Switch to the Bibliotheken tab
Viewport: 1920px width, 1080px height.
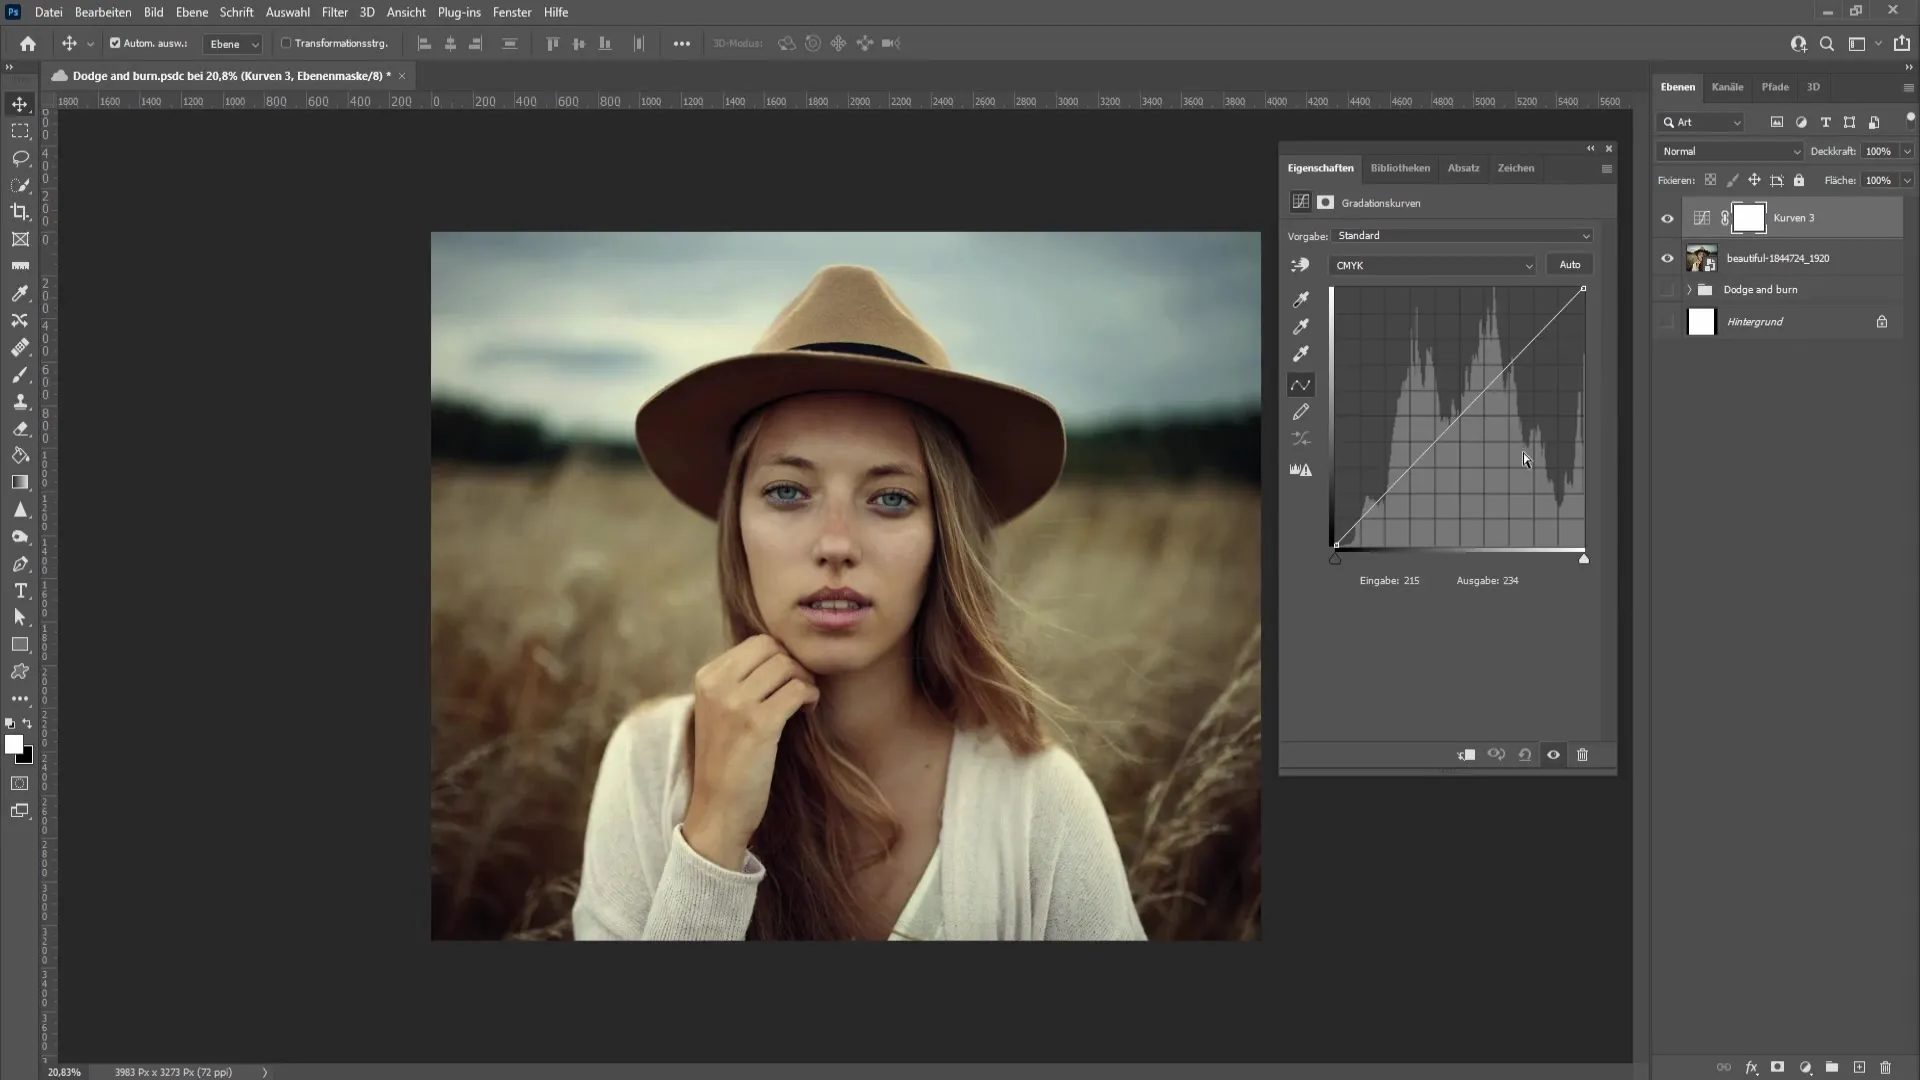[x=1400, y=167]
